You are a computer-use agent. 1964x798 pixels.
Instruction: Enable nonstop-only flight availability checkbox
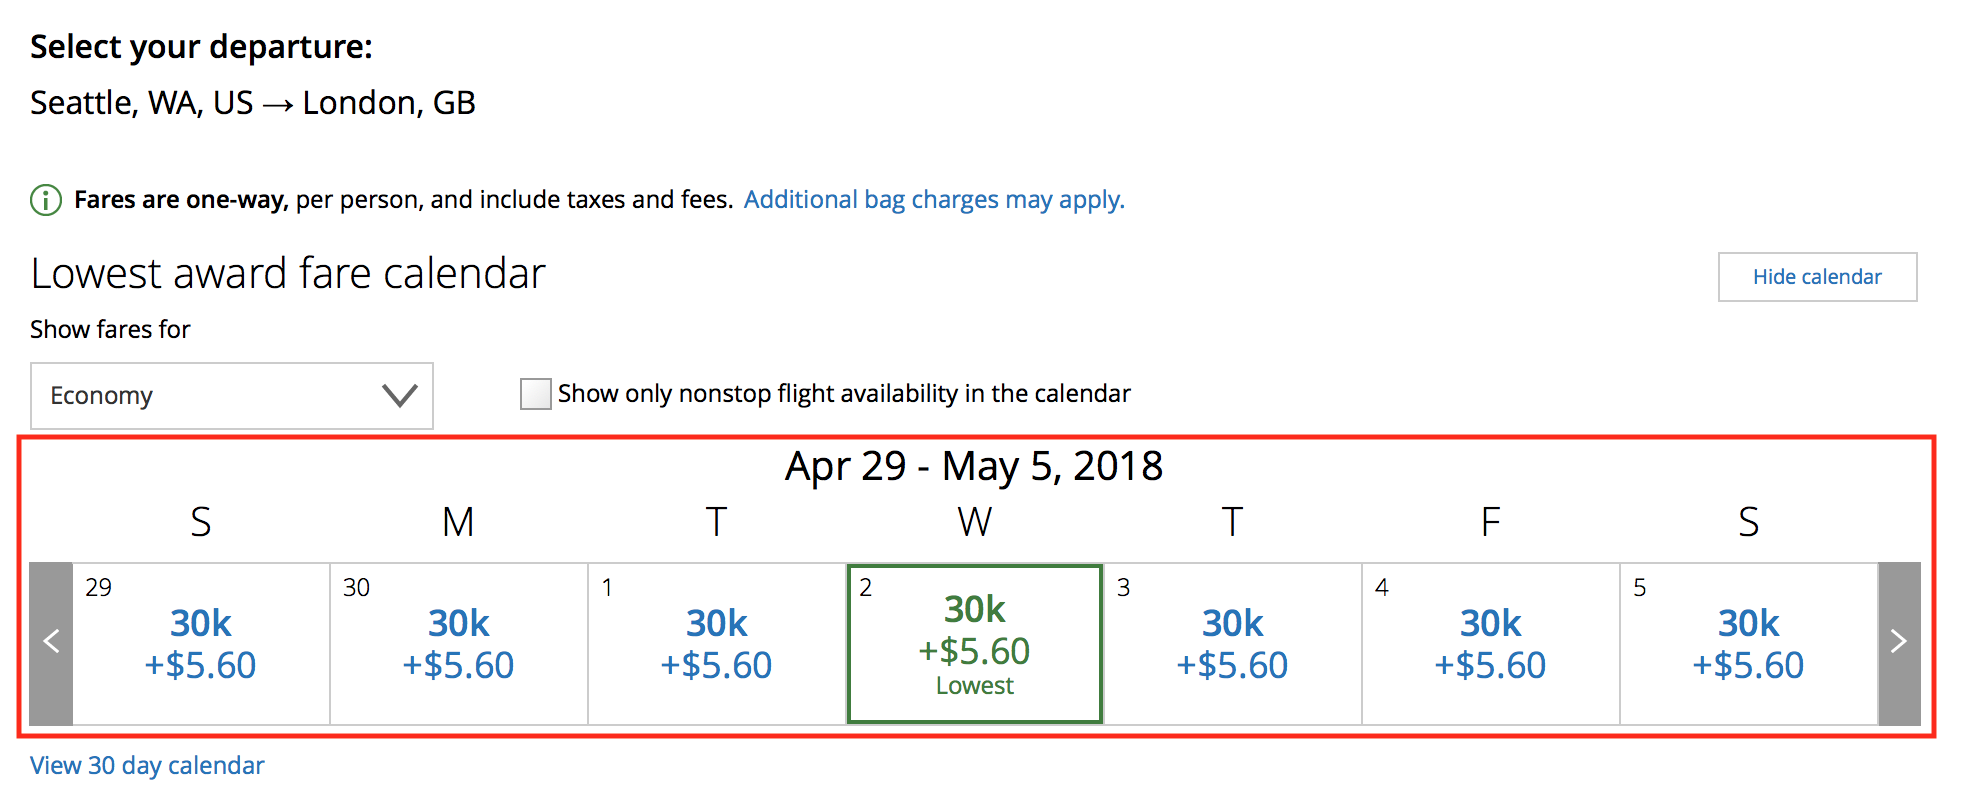[535, 394]
